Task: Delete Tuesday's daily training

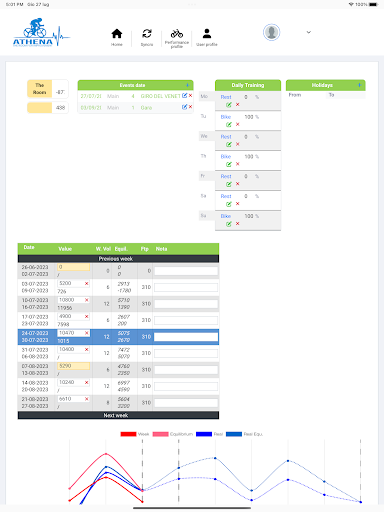Action: click(238, 124)
